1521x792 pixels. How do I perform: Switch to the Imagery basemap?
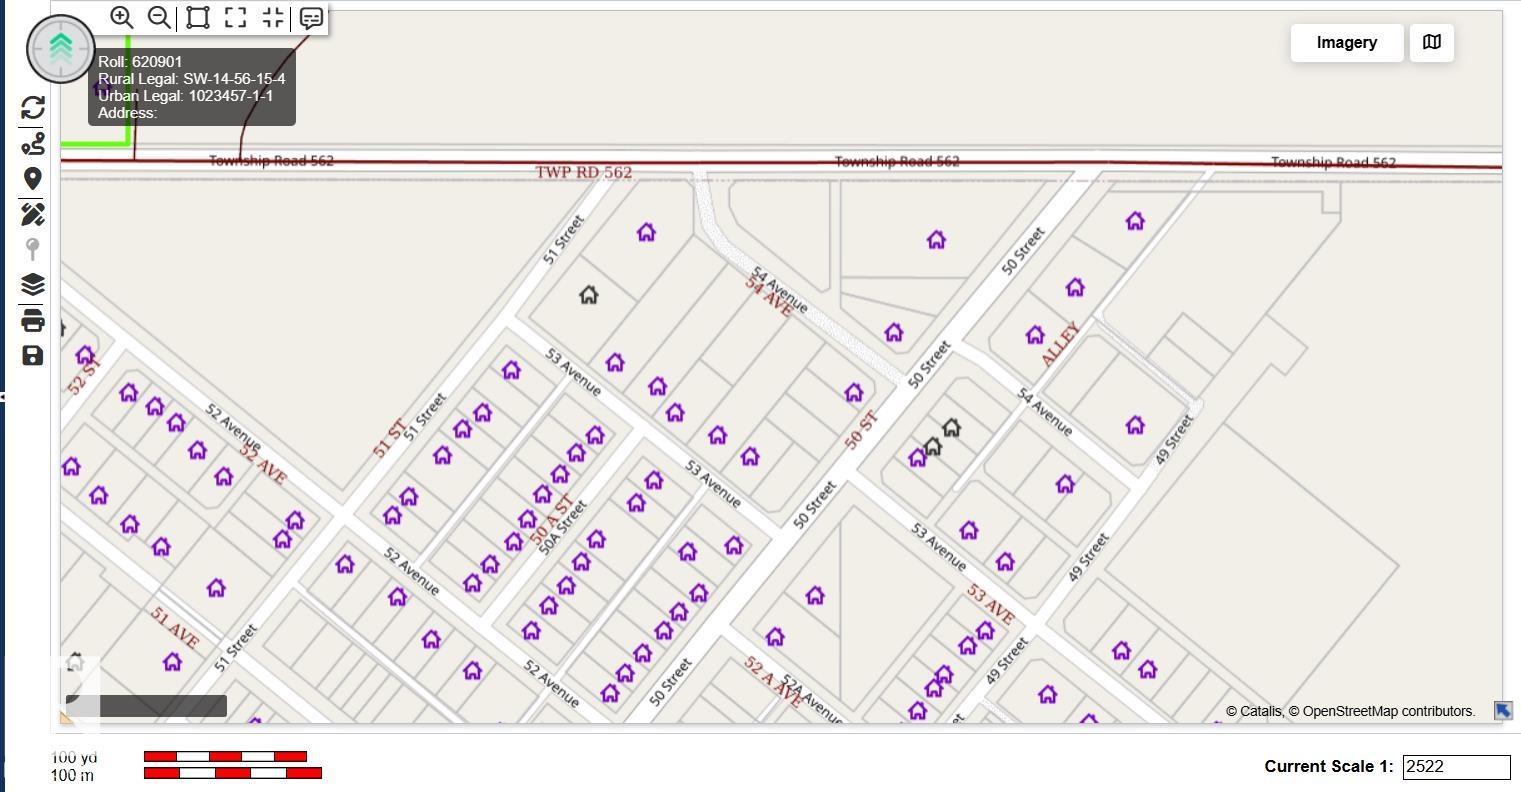(1347, 43)
